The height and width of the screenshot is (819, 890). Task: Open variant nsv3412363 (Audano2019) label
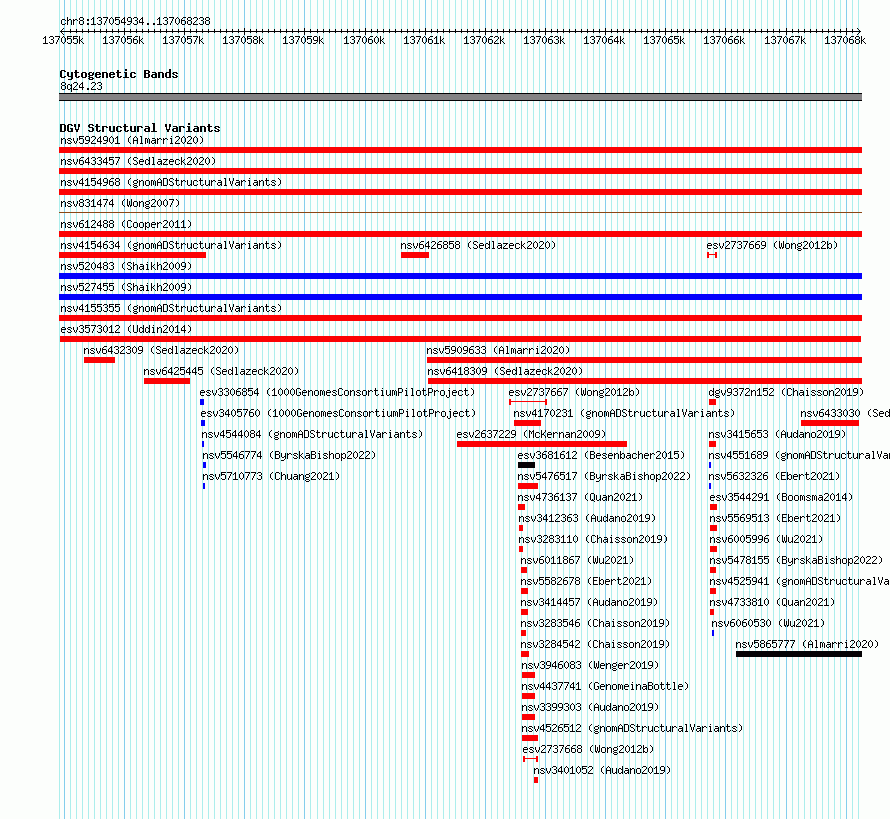click(x=587, y=518)
